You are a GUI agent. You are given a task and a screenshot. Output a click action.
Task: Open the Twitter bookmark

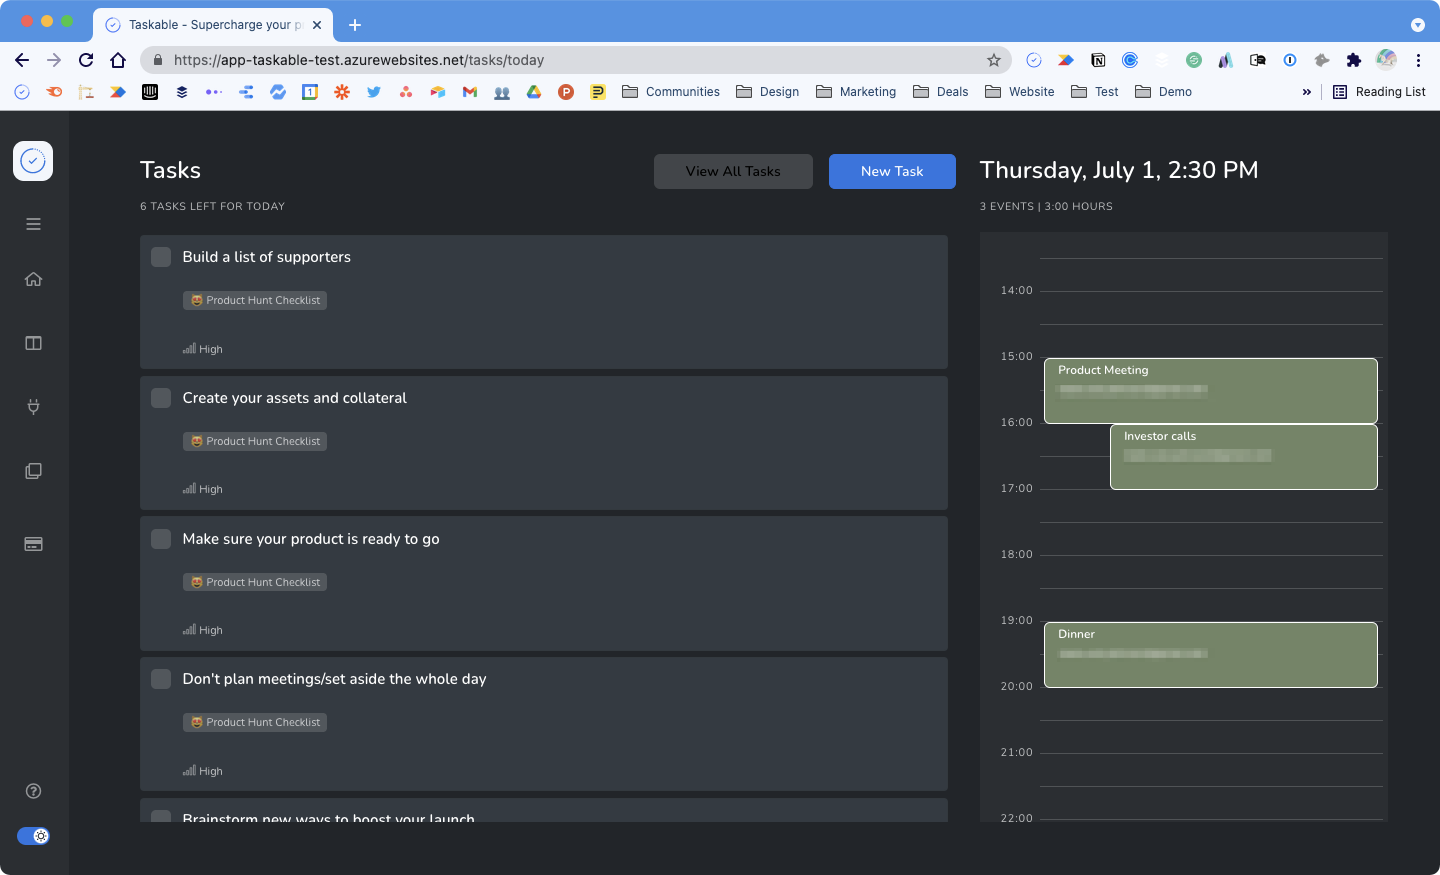[374, 92]
